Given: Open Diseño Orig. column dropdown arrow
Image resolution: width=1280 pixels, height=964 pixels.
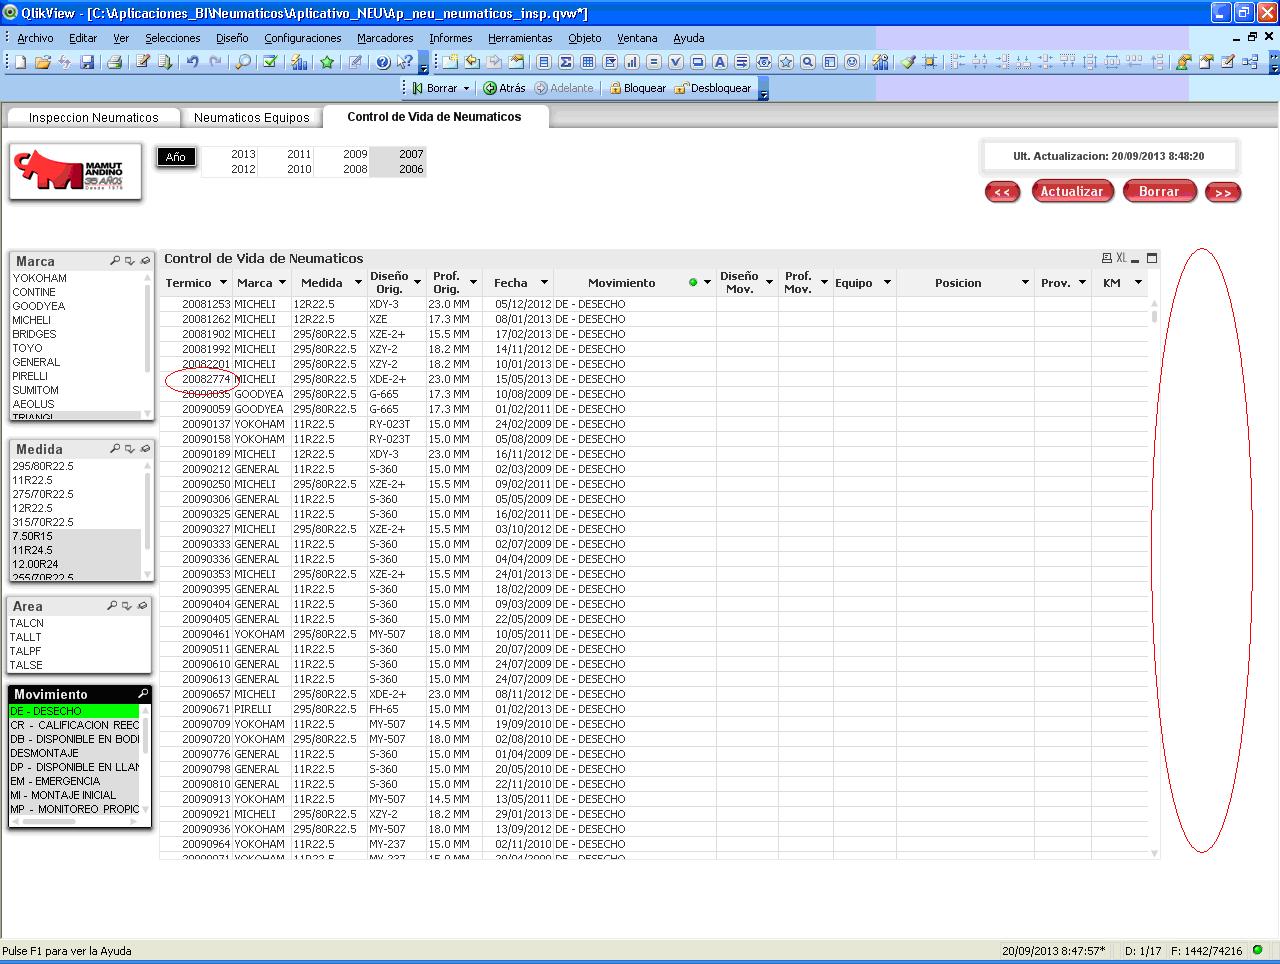Looking at the screenshot, I should [417, 283].
